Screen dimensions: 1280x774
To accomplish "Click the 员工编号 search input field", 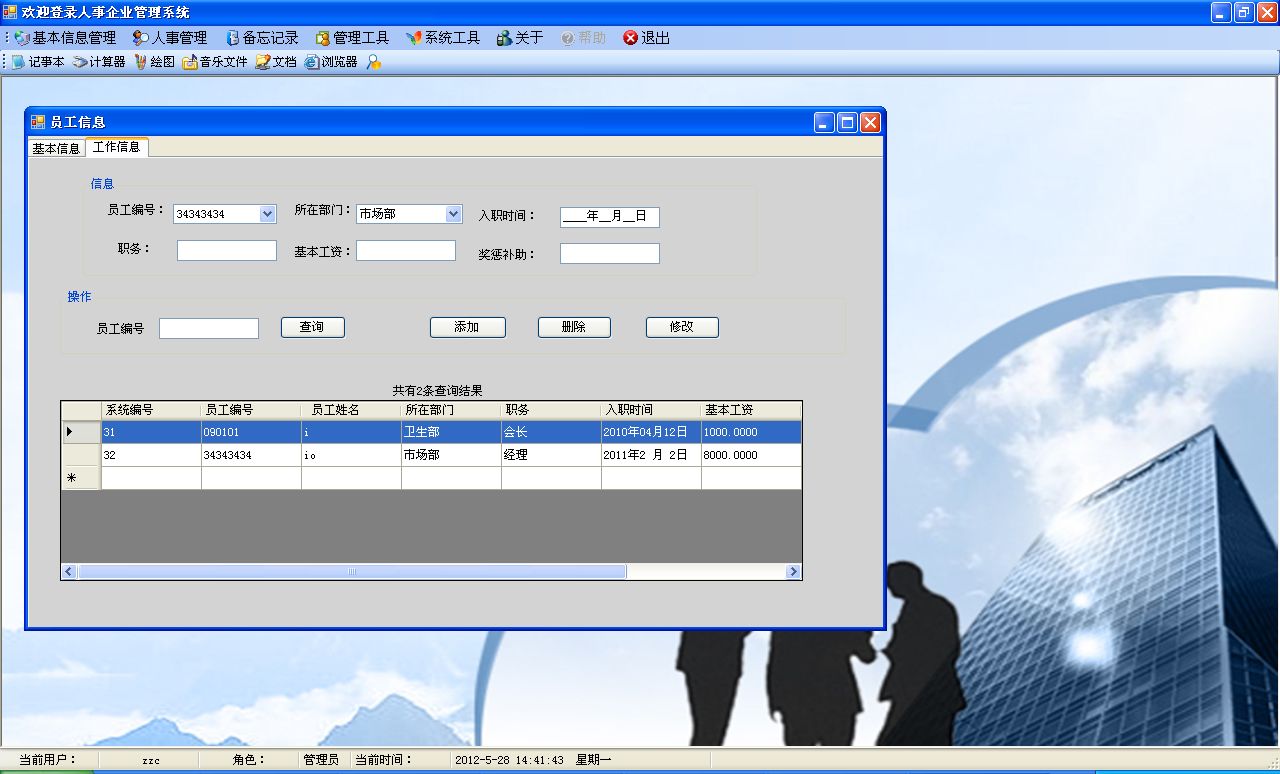I will point(209,329).
